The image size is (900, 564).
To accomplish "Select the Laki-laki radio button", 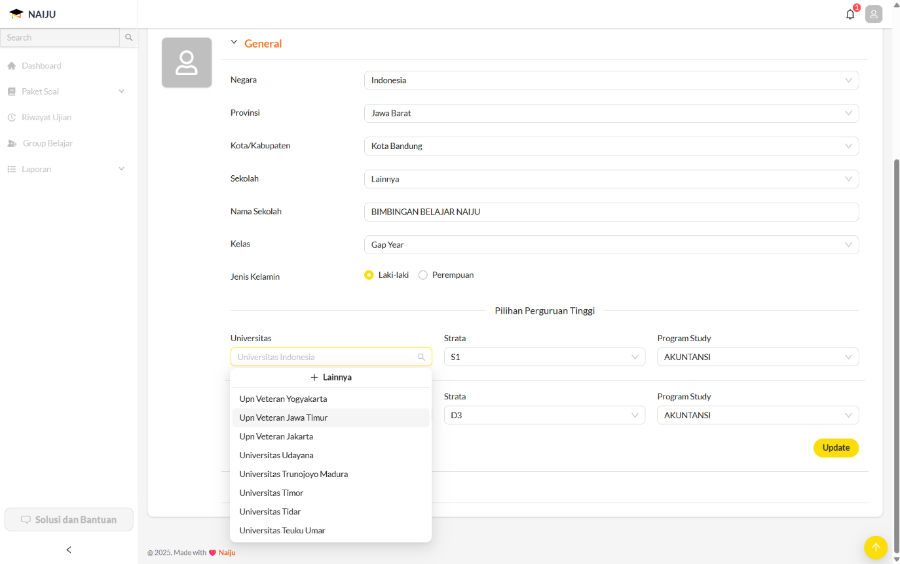I will (368, 275).
